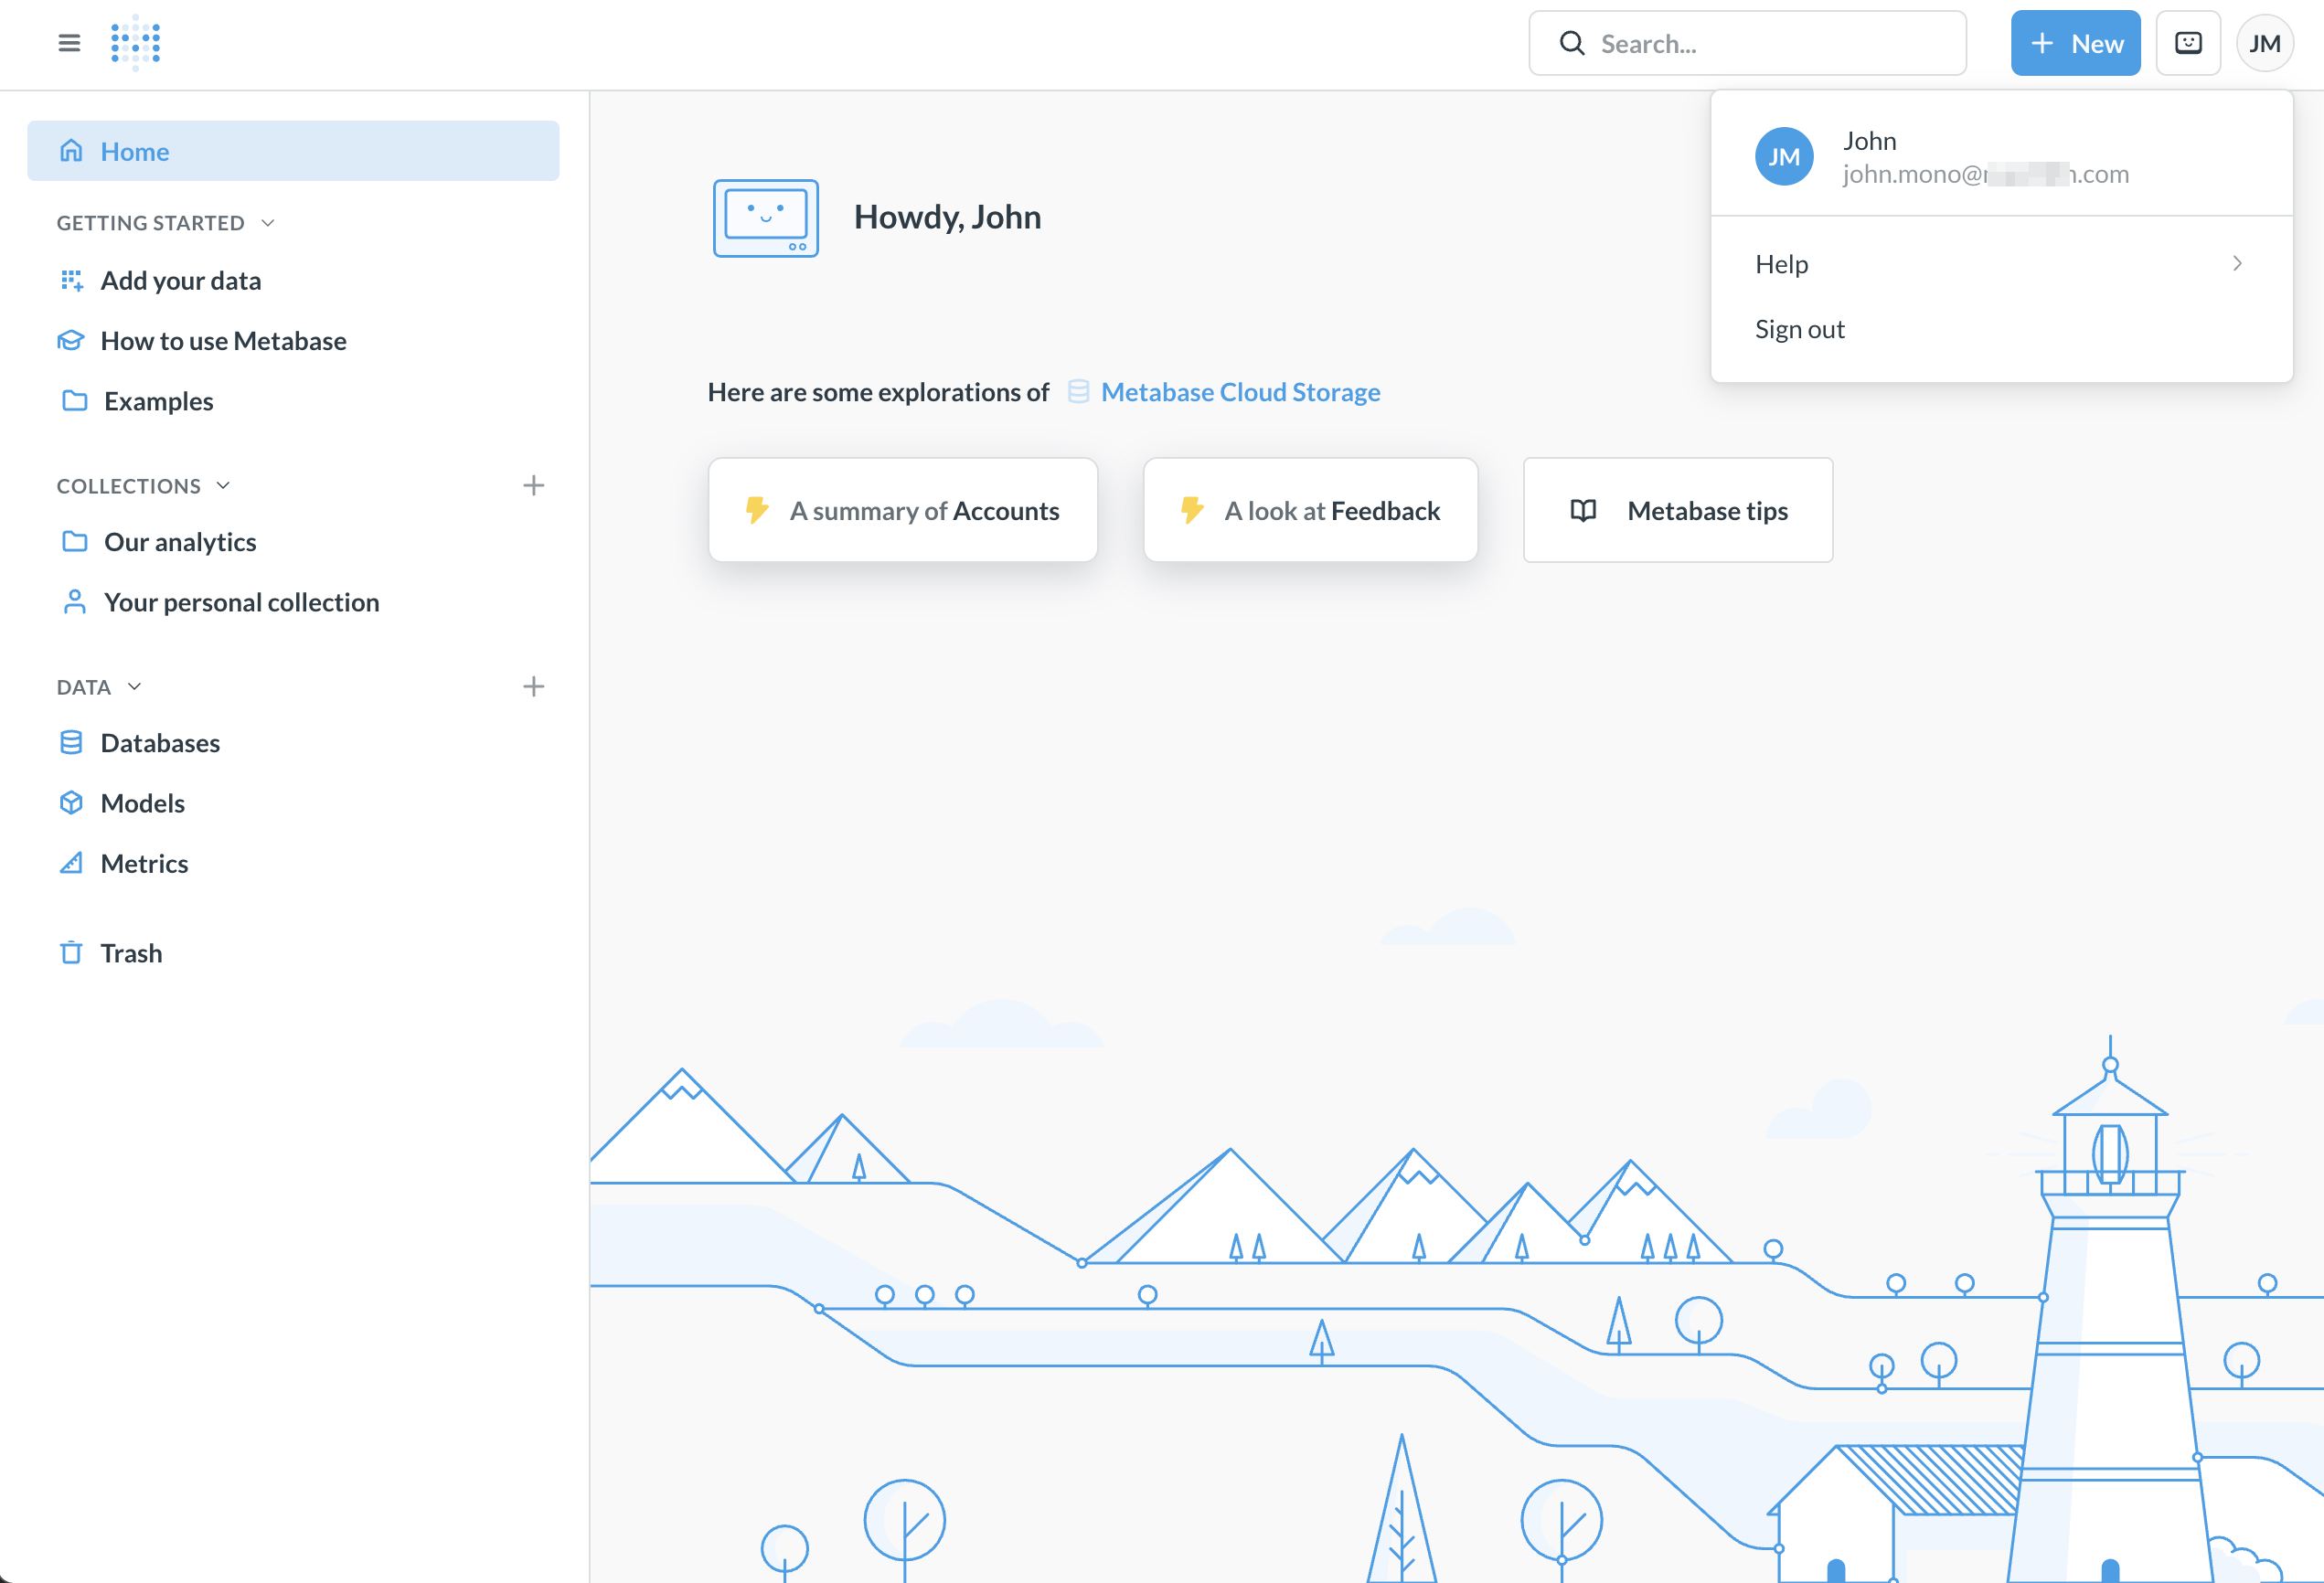The width and height of the screenshot is (2324, 1583).
Task: Open the Our analytics label
Action: click(180, 542)
